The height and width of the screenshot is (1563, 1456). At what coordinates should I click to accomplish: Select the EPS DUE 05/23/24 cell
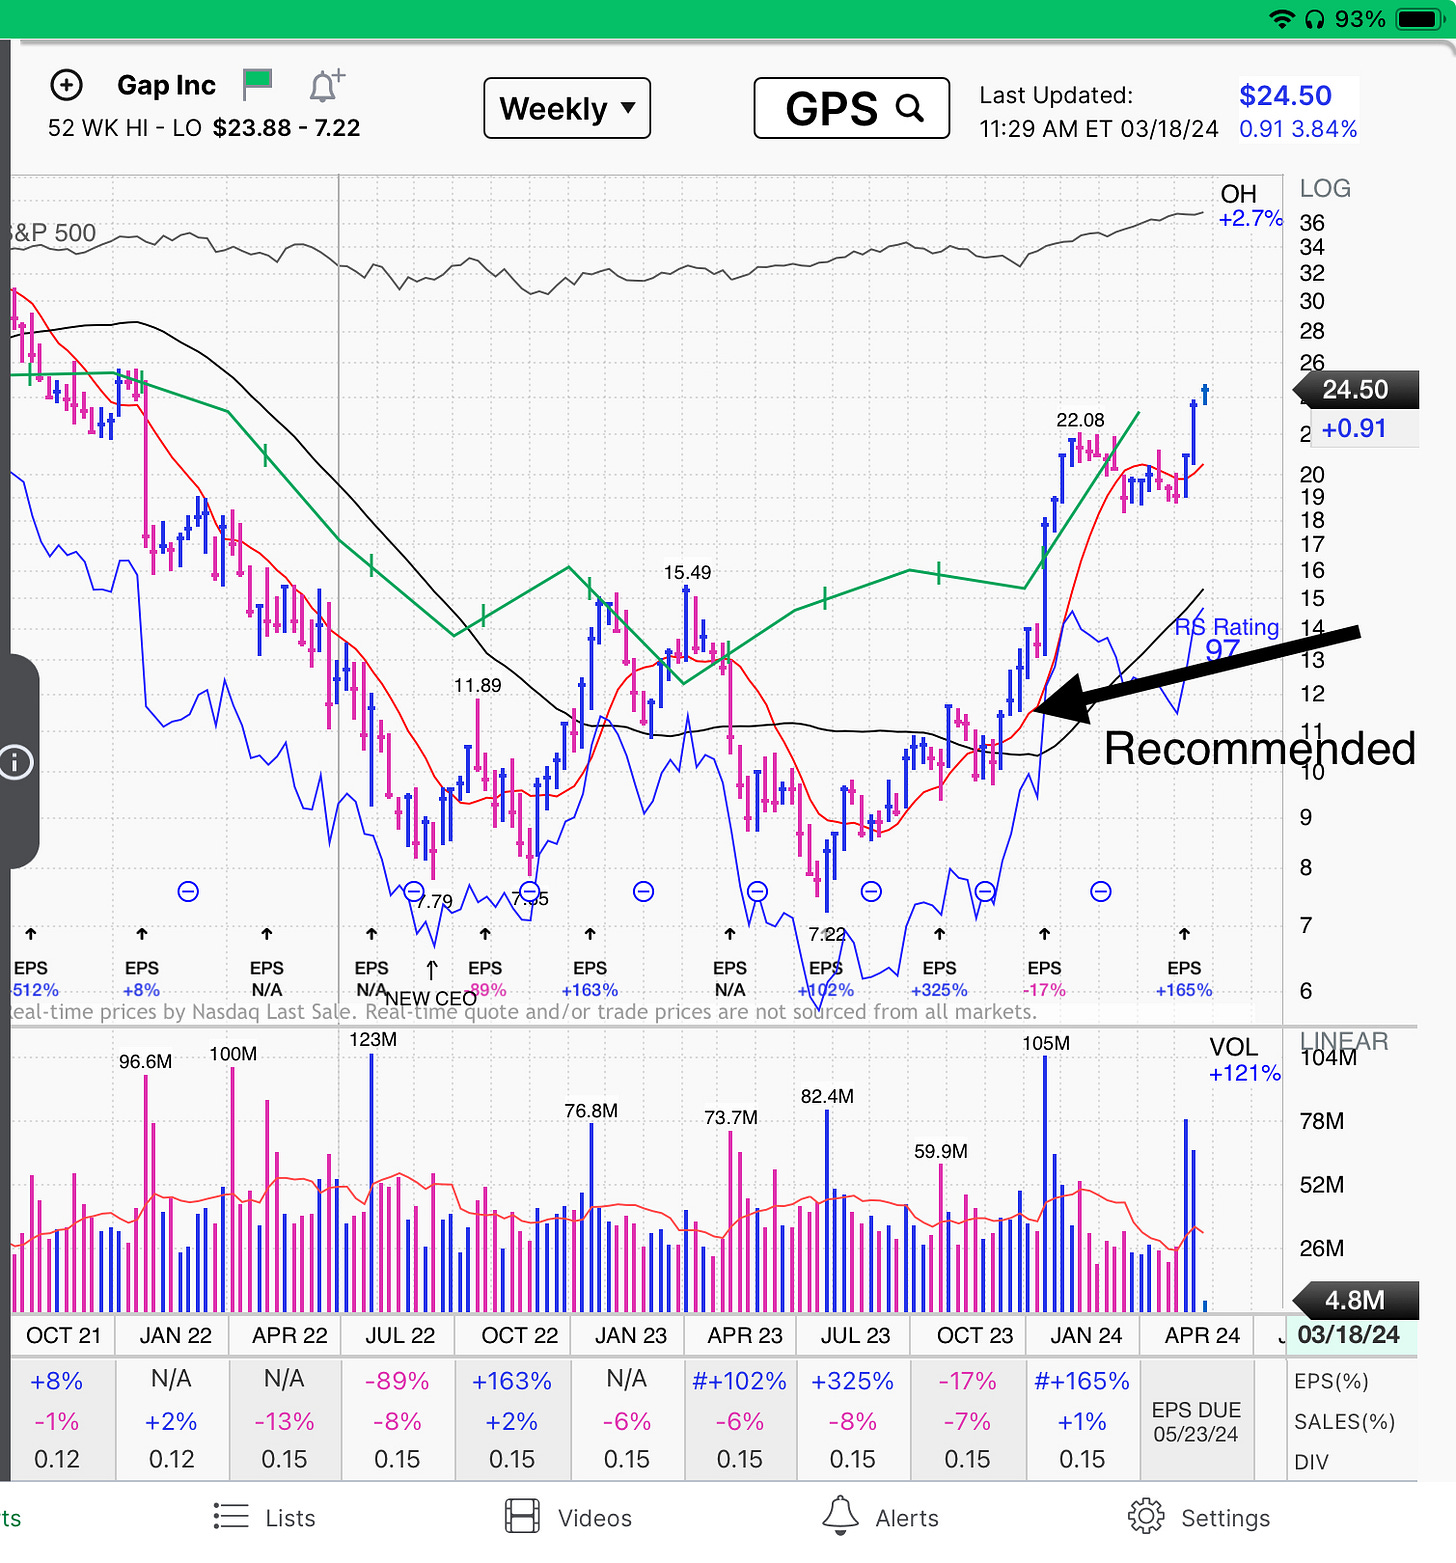point(1196,1421)
